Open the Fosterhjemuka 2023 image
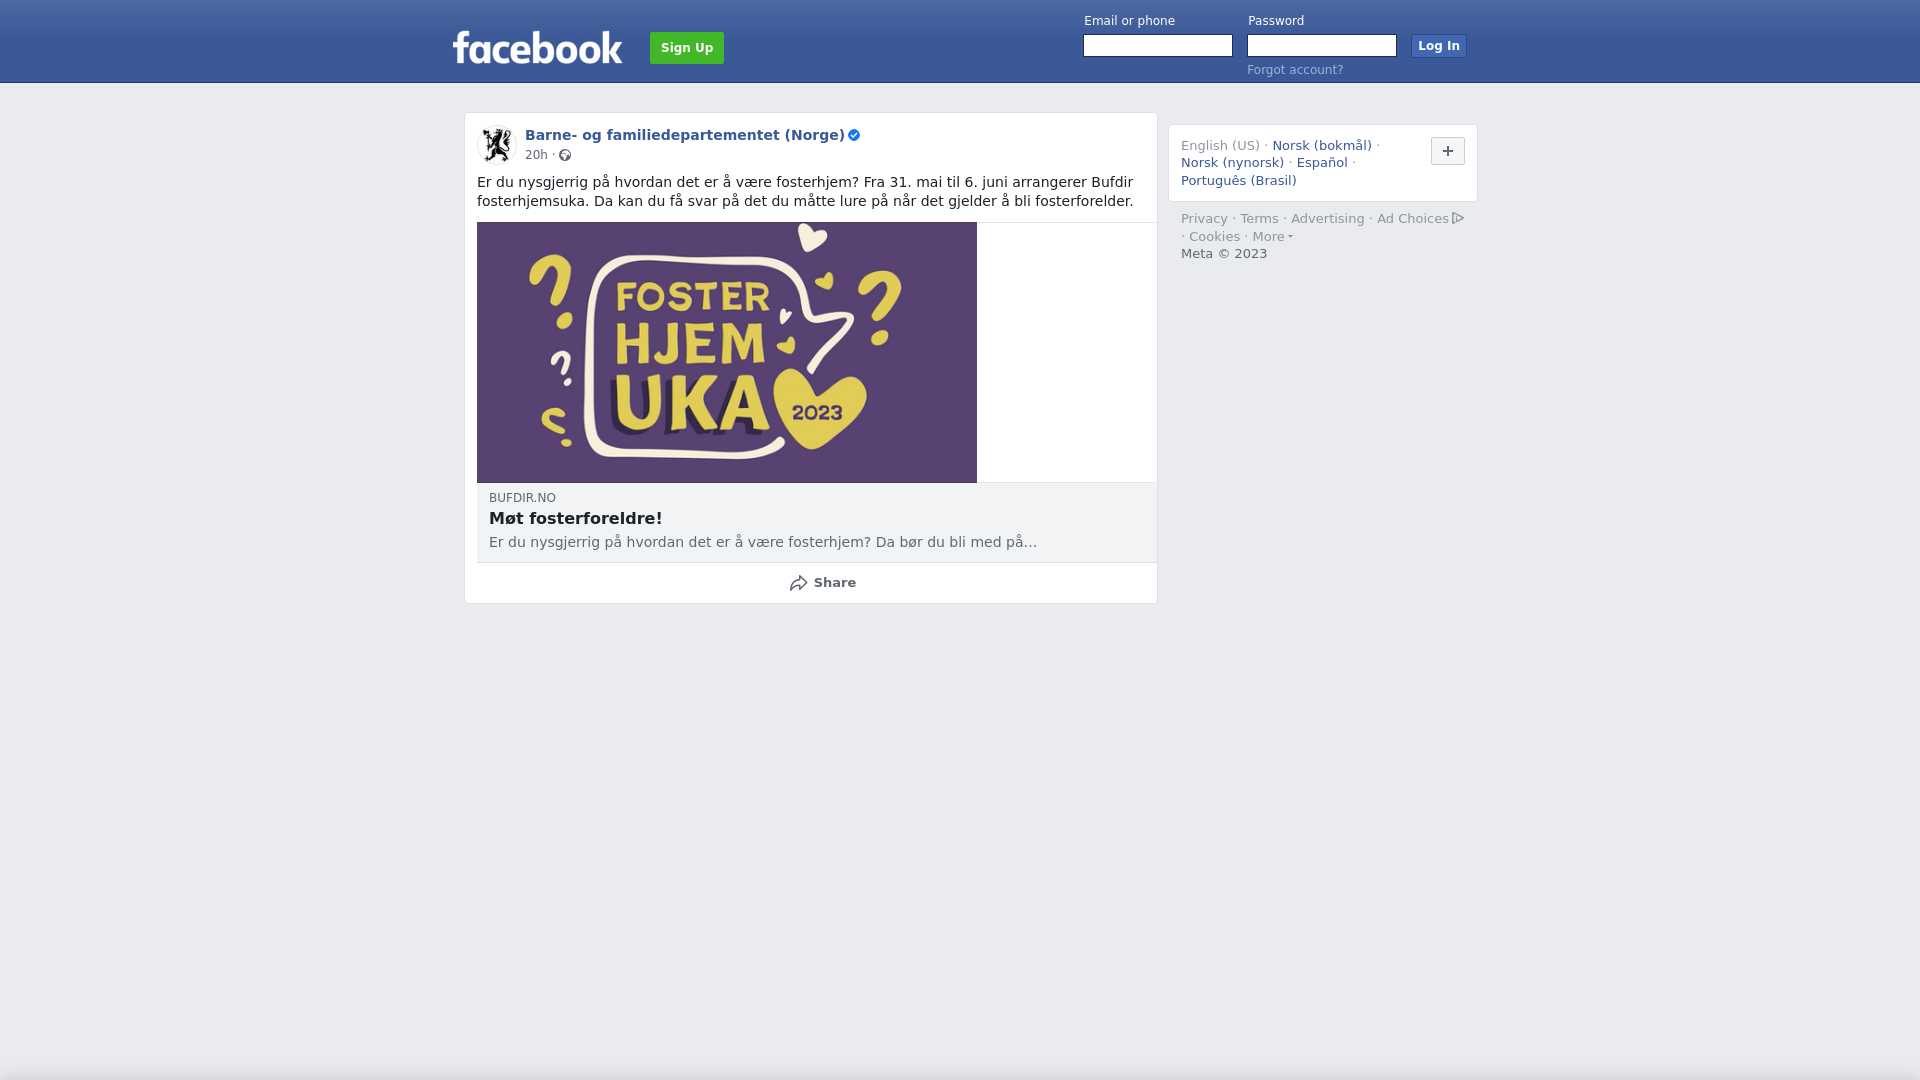The image size is (1920, 1080). (727, 352)
